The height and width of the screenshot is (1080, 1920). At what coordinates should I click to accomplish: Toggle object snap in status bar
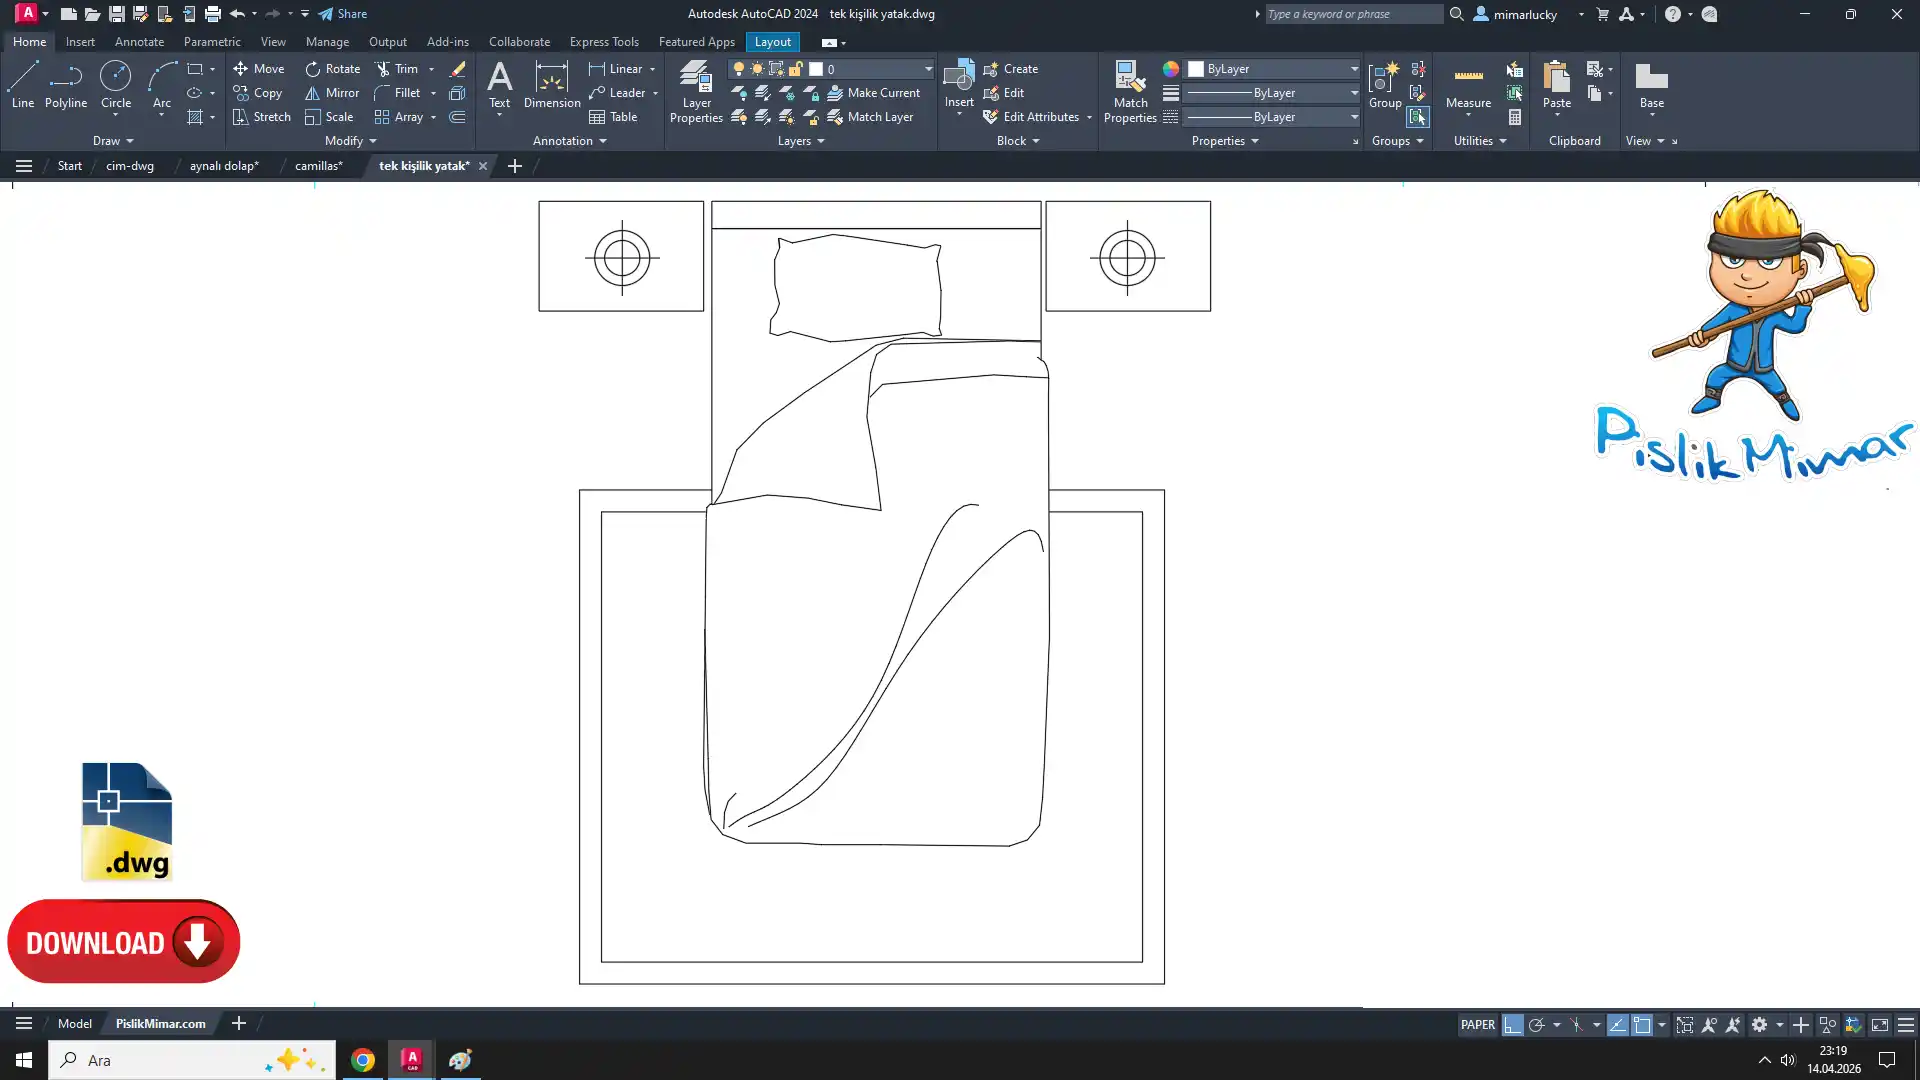(x=1642, y=1025)
